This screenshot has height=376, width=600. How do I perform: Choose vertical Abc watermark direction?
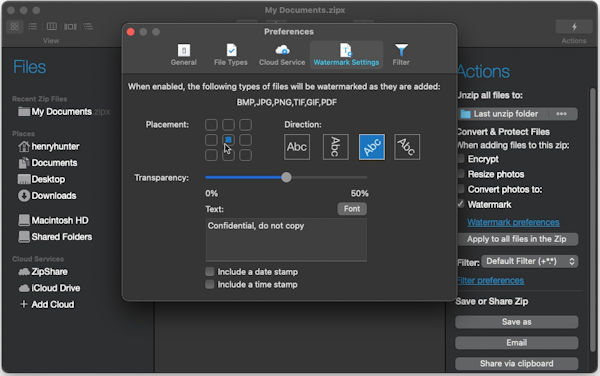[336, 147]
